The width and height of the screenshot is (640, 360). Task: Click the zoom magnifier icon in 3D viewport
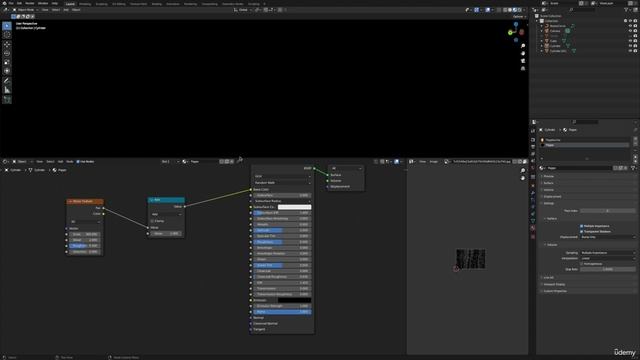click(x=523, y=46)
